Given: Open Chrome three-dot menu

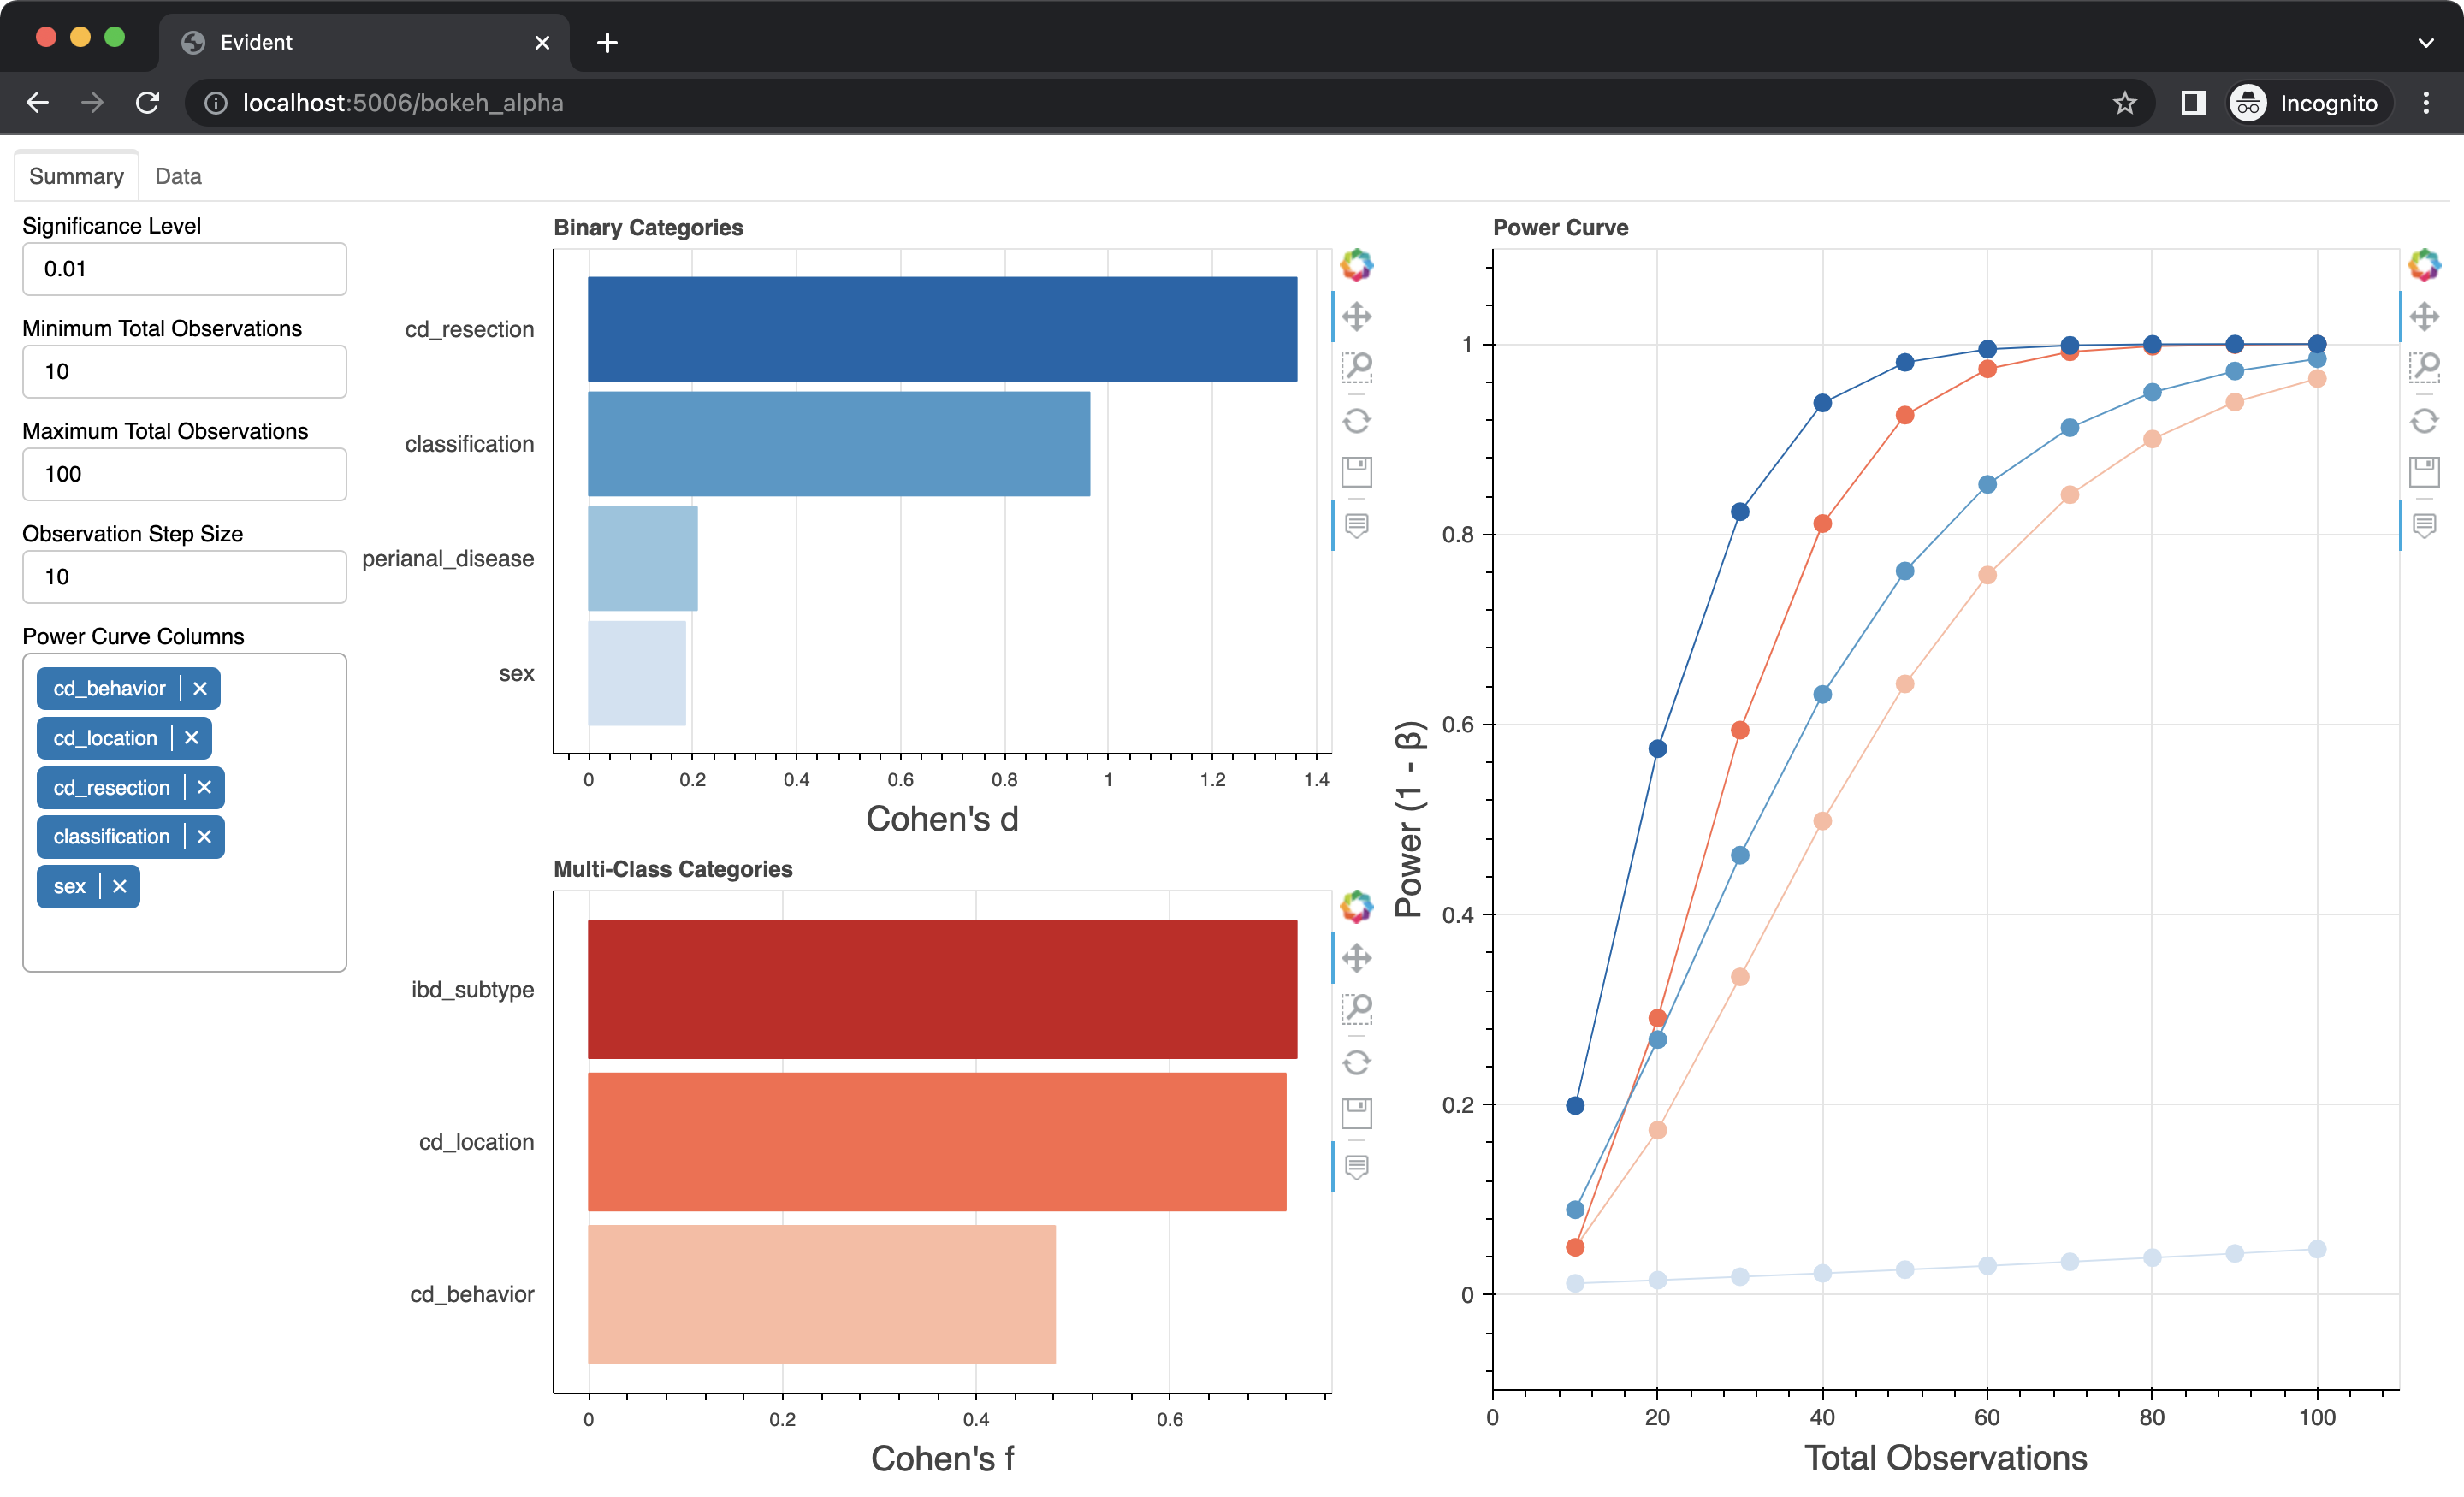Looking at the screenshot, I should click(x=2425, y=103).
